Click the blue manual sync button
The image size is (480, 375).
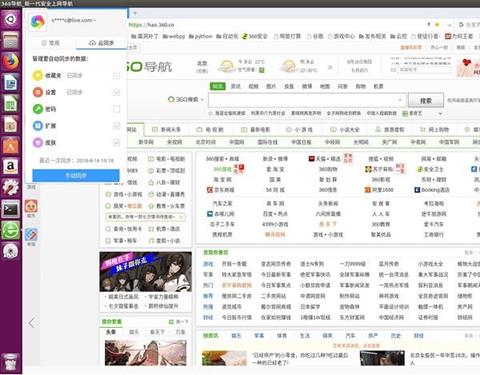[x=76, y=175]
